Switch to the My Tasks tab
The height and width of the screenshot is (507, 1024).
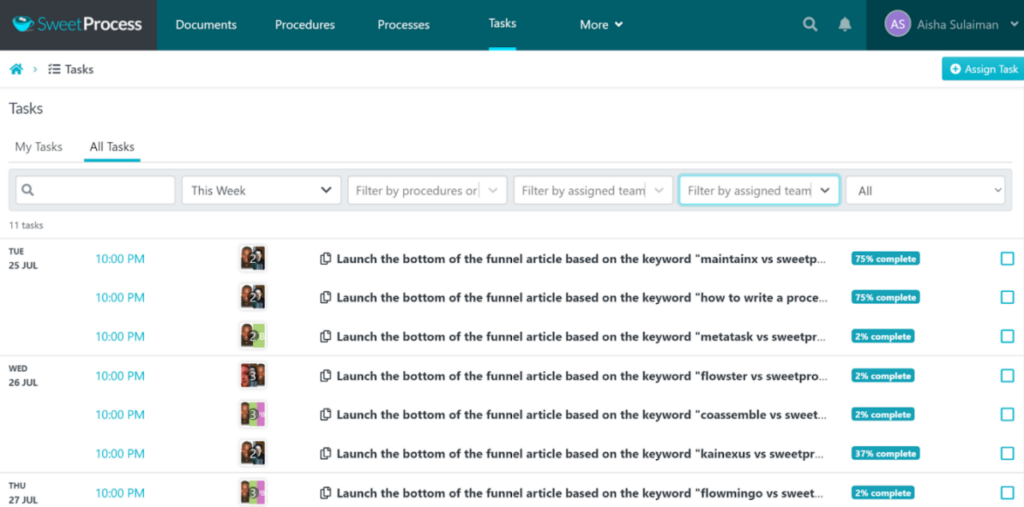pos(39,147)
